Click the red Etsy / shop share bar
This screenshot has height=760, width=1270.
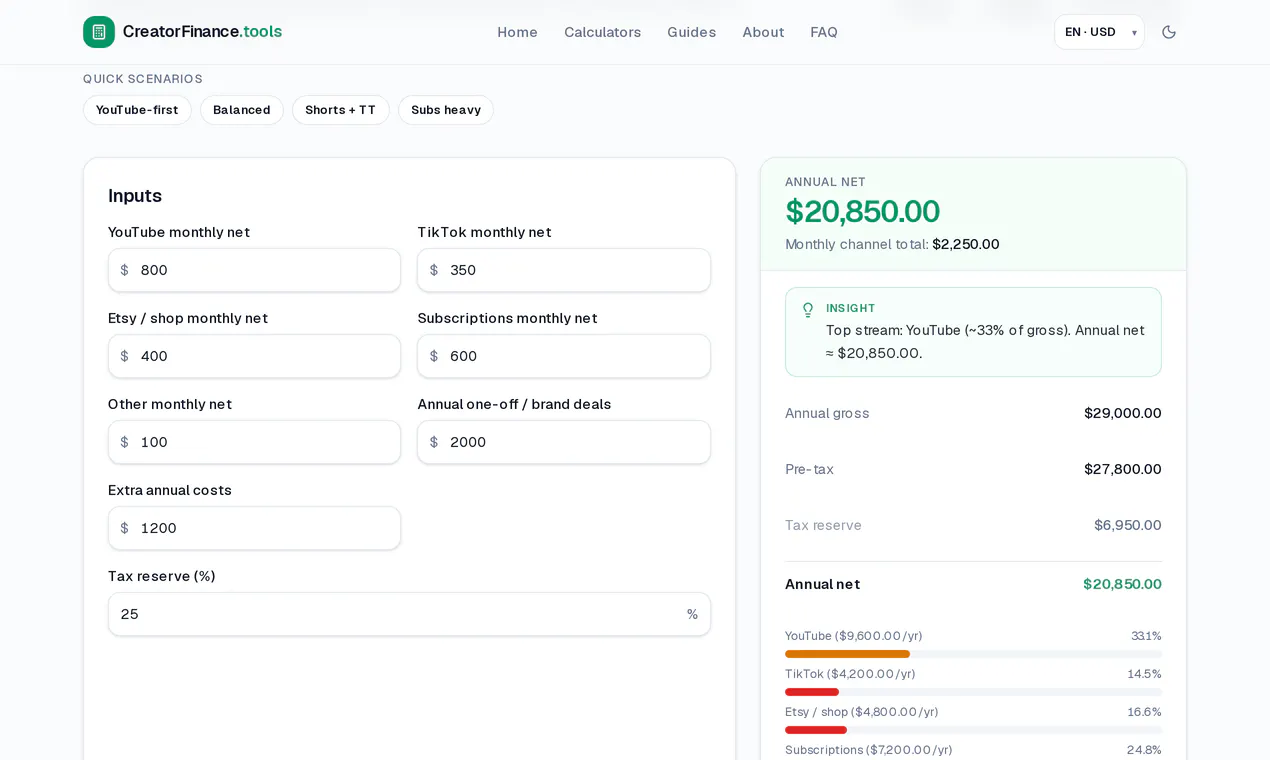coord(816,730)
